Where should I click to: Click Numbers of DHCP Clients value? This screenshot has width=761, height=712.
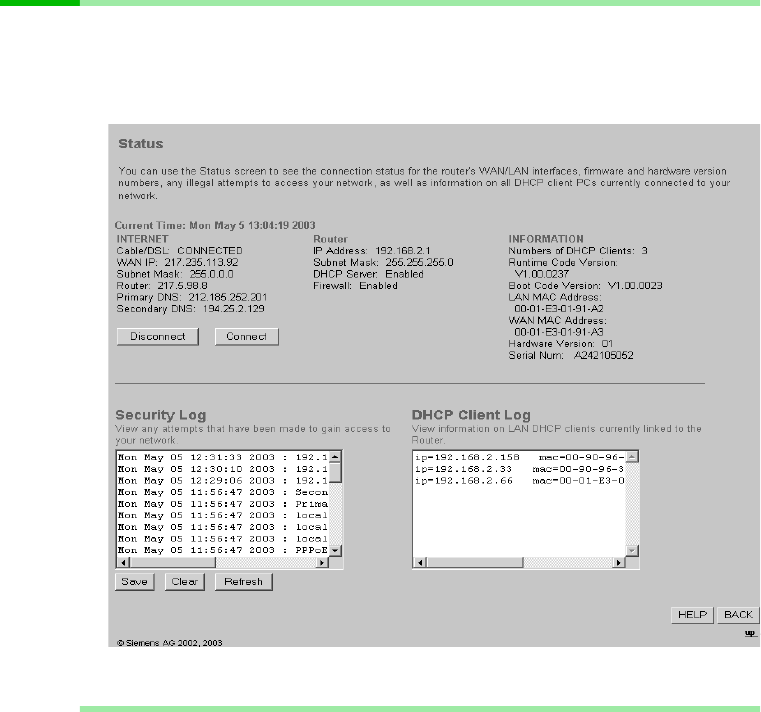click(x=645, y=251)
